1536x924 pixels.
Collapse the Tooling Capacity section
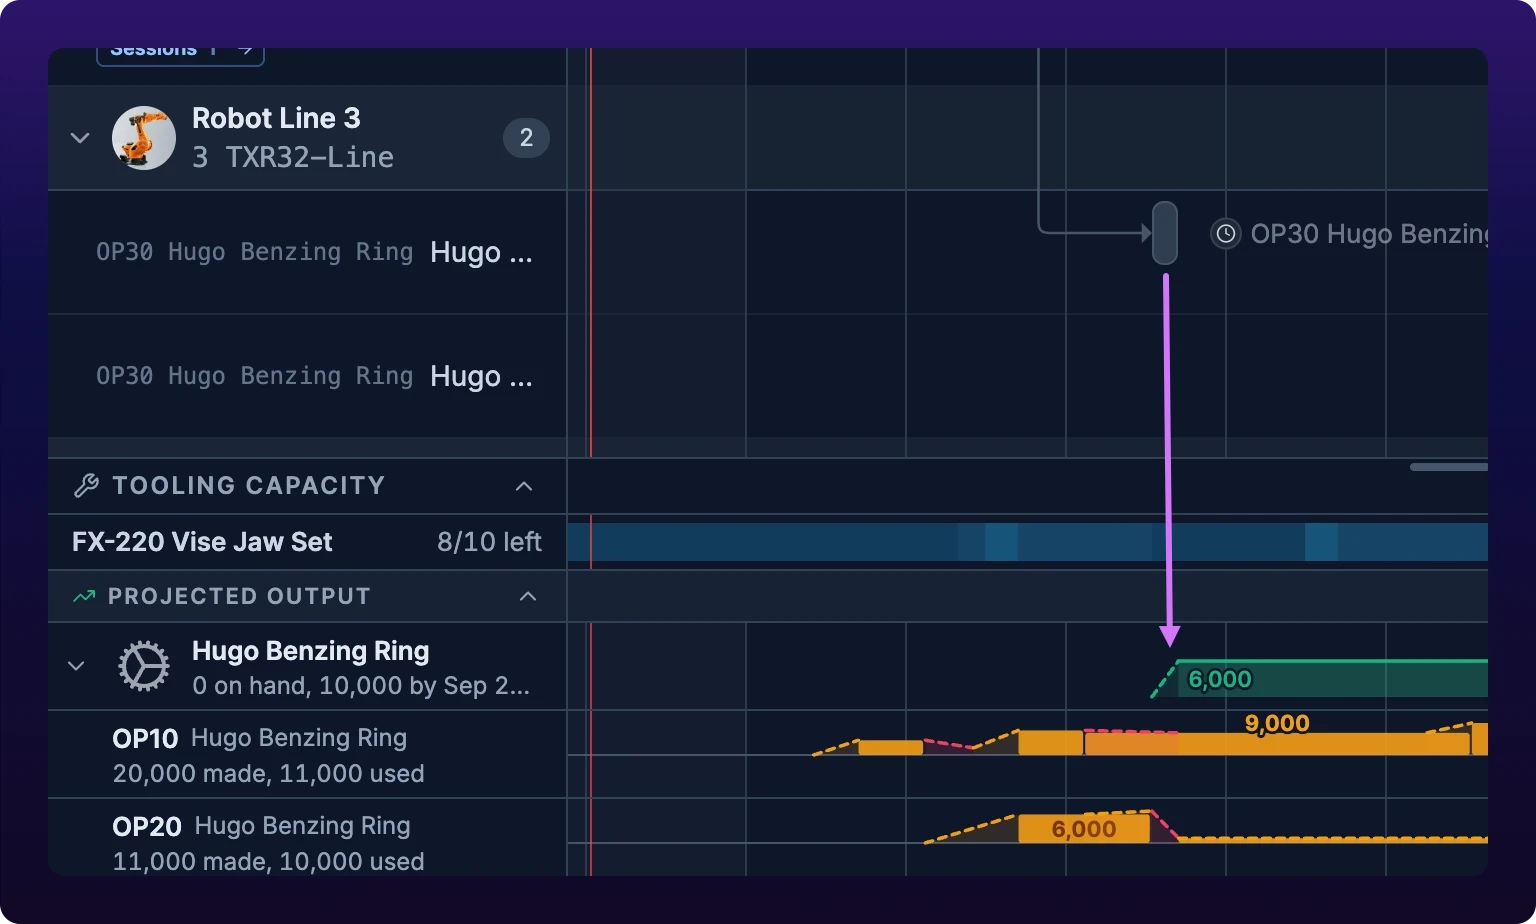pos(524,486)
